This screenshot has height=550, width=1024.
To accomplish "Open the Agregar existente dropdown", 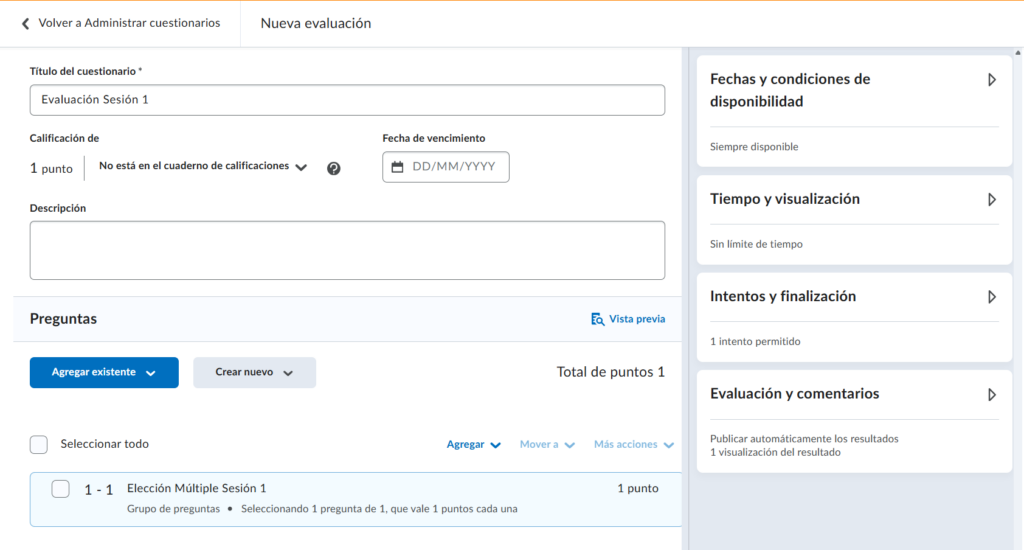I will tap(104, 372).
